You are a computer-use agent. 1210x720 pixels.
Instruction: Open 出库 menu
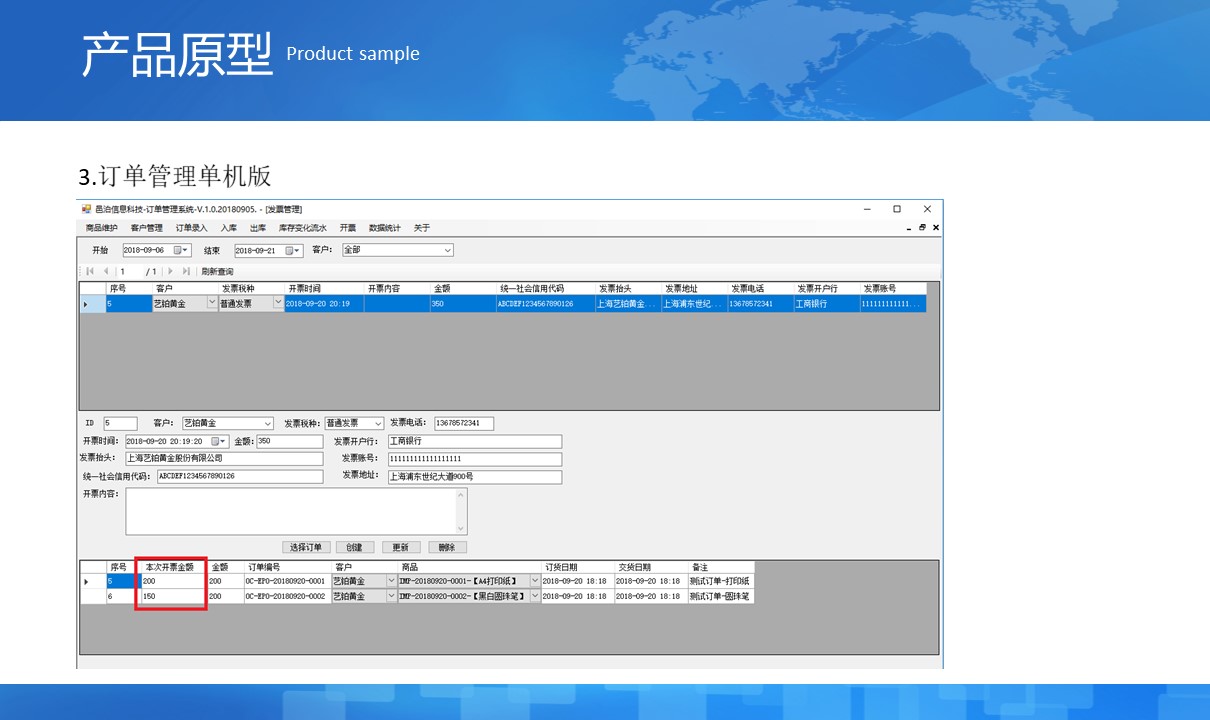click(x=258, y=228)
